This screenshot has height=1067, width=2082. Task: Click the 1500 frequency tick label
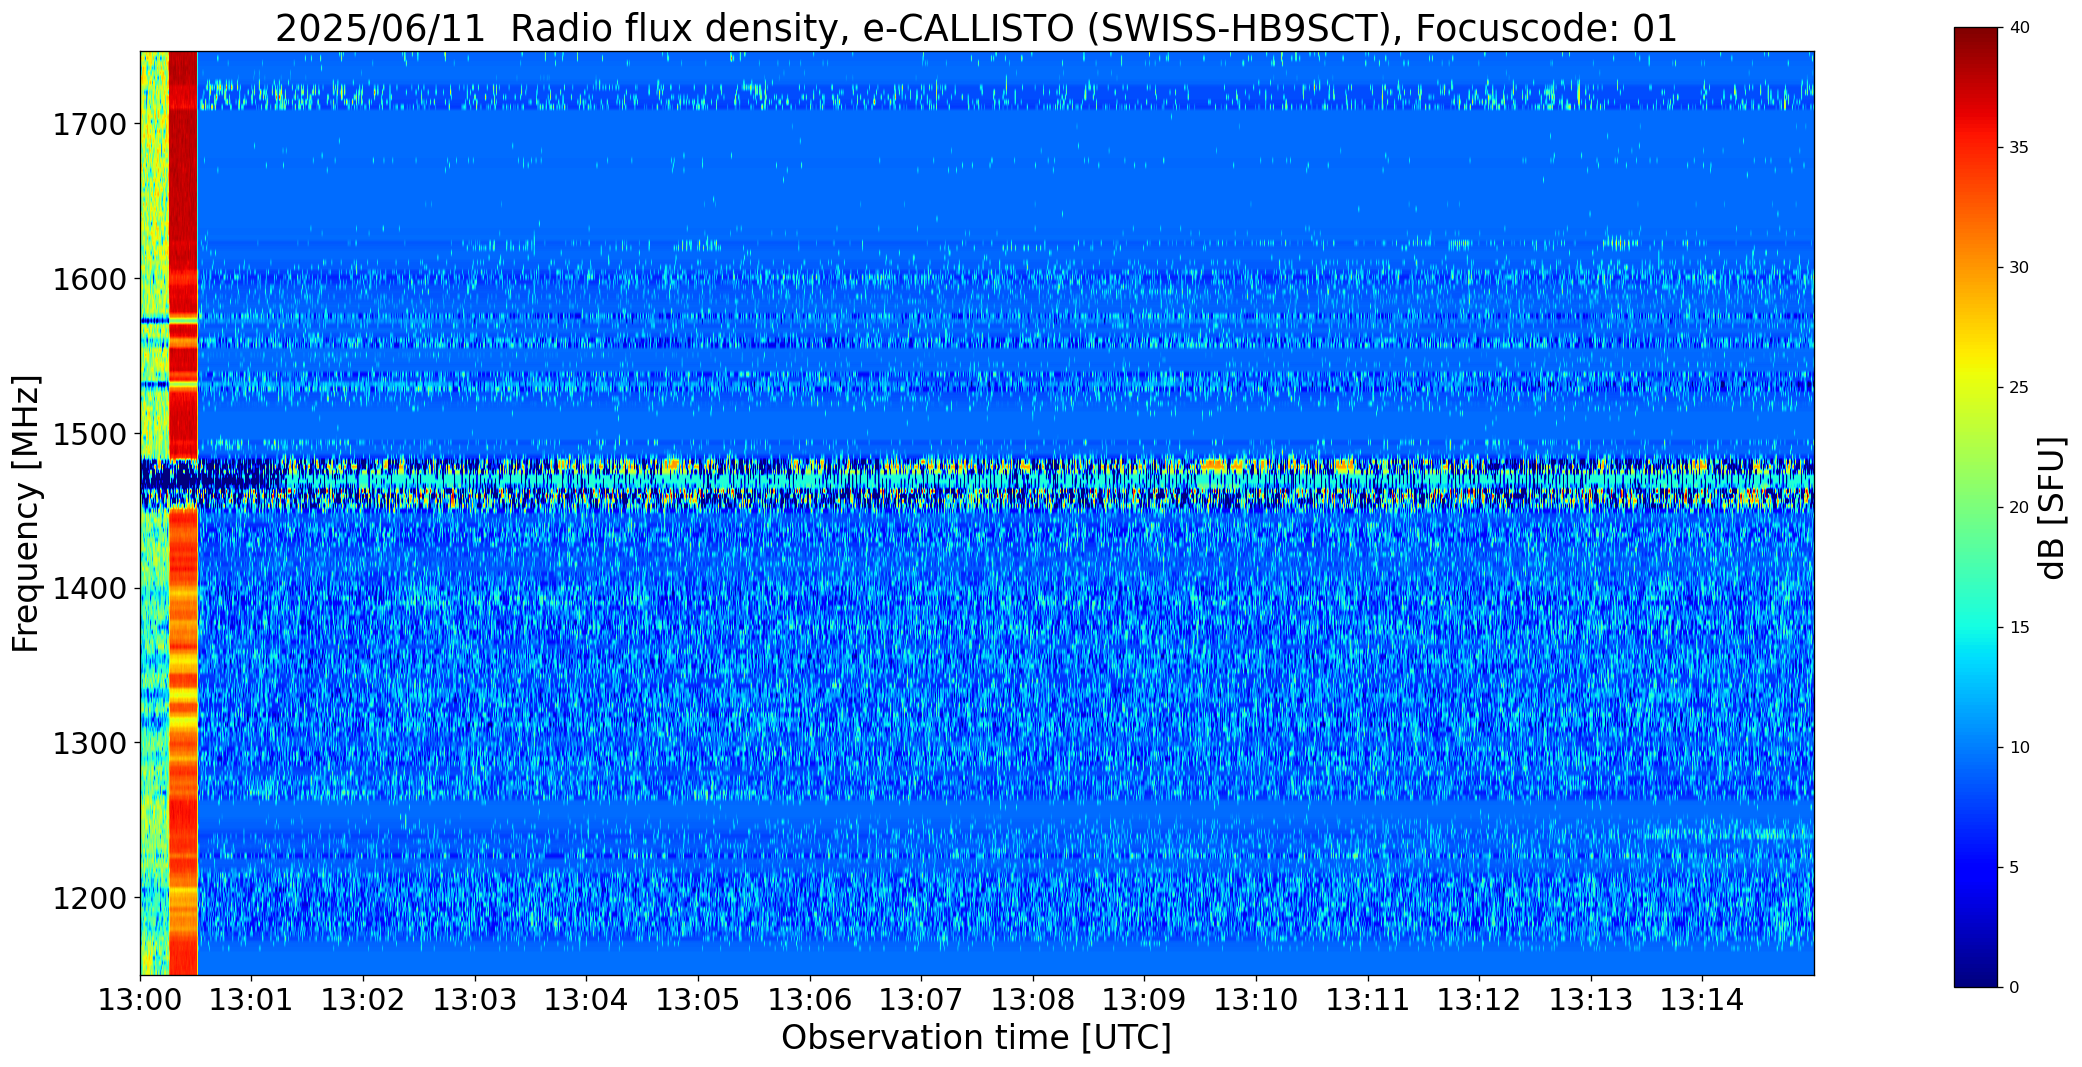coord(90,434)
